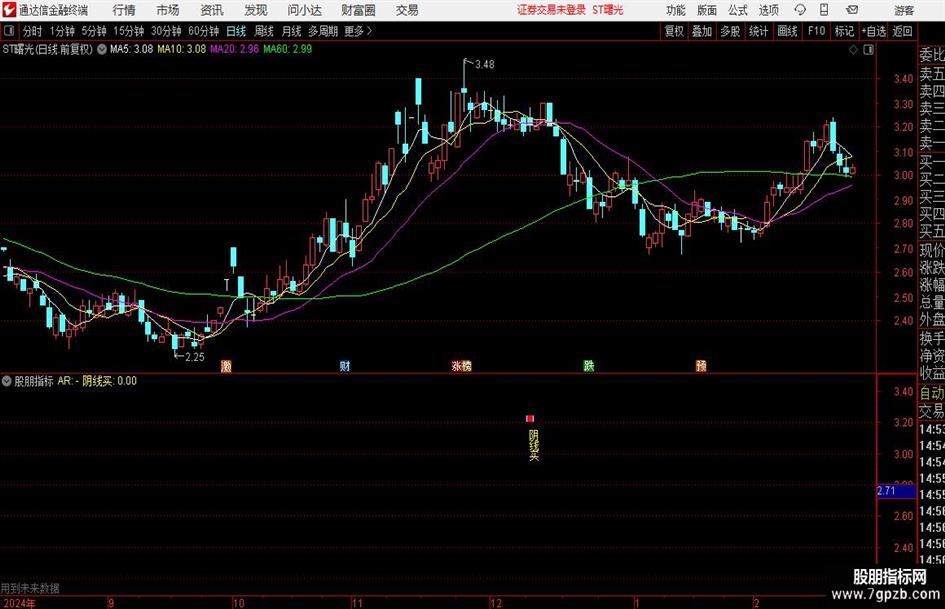Switch to the 5分钟 period tab

pos(94,31)
